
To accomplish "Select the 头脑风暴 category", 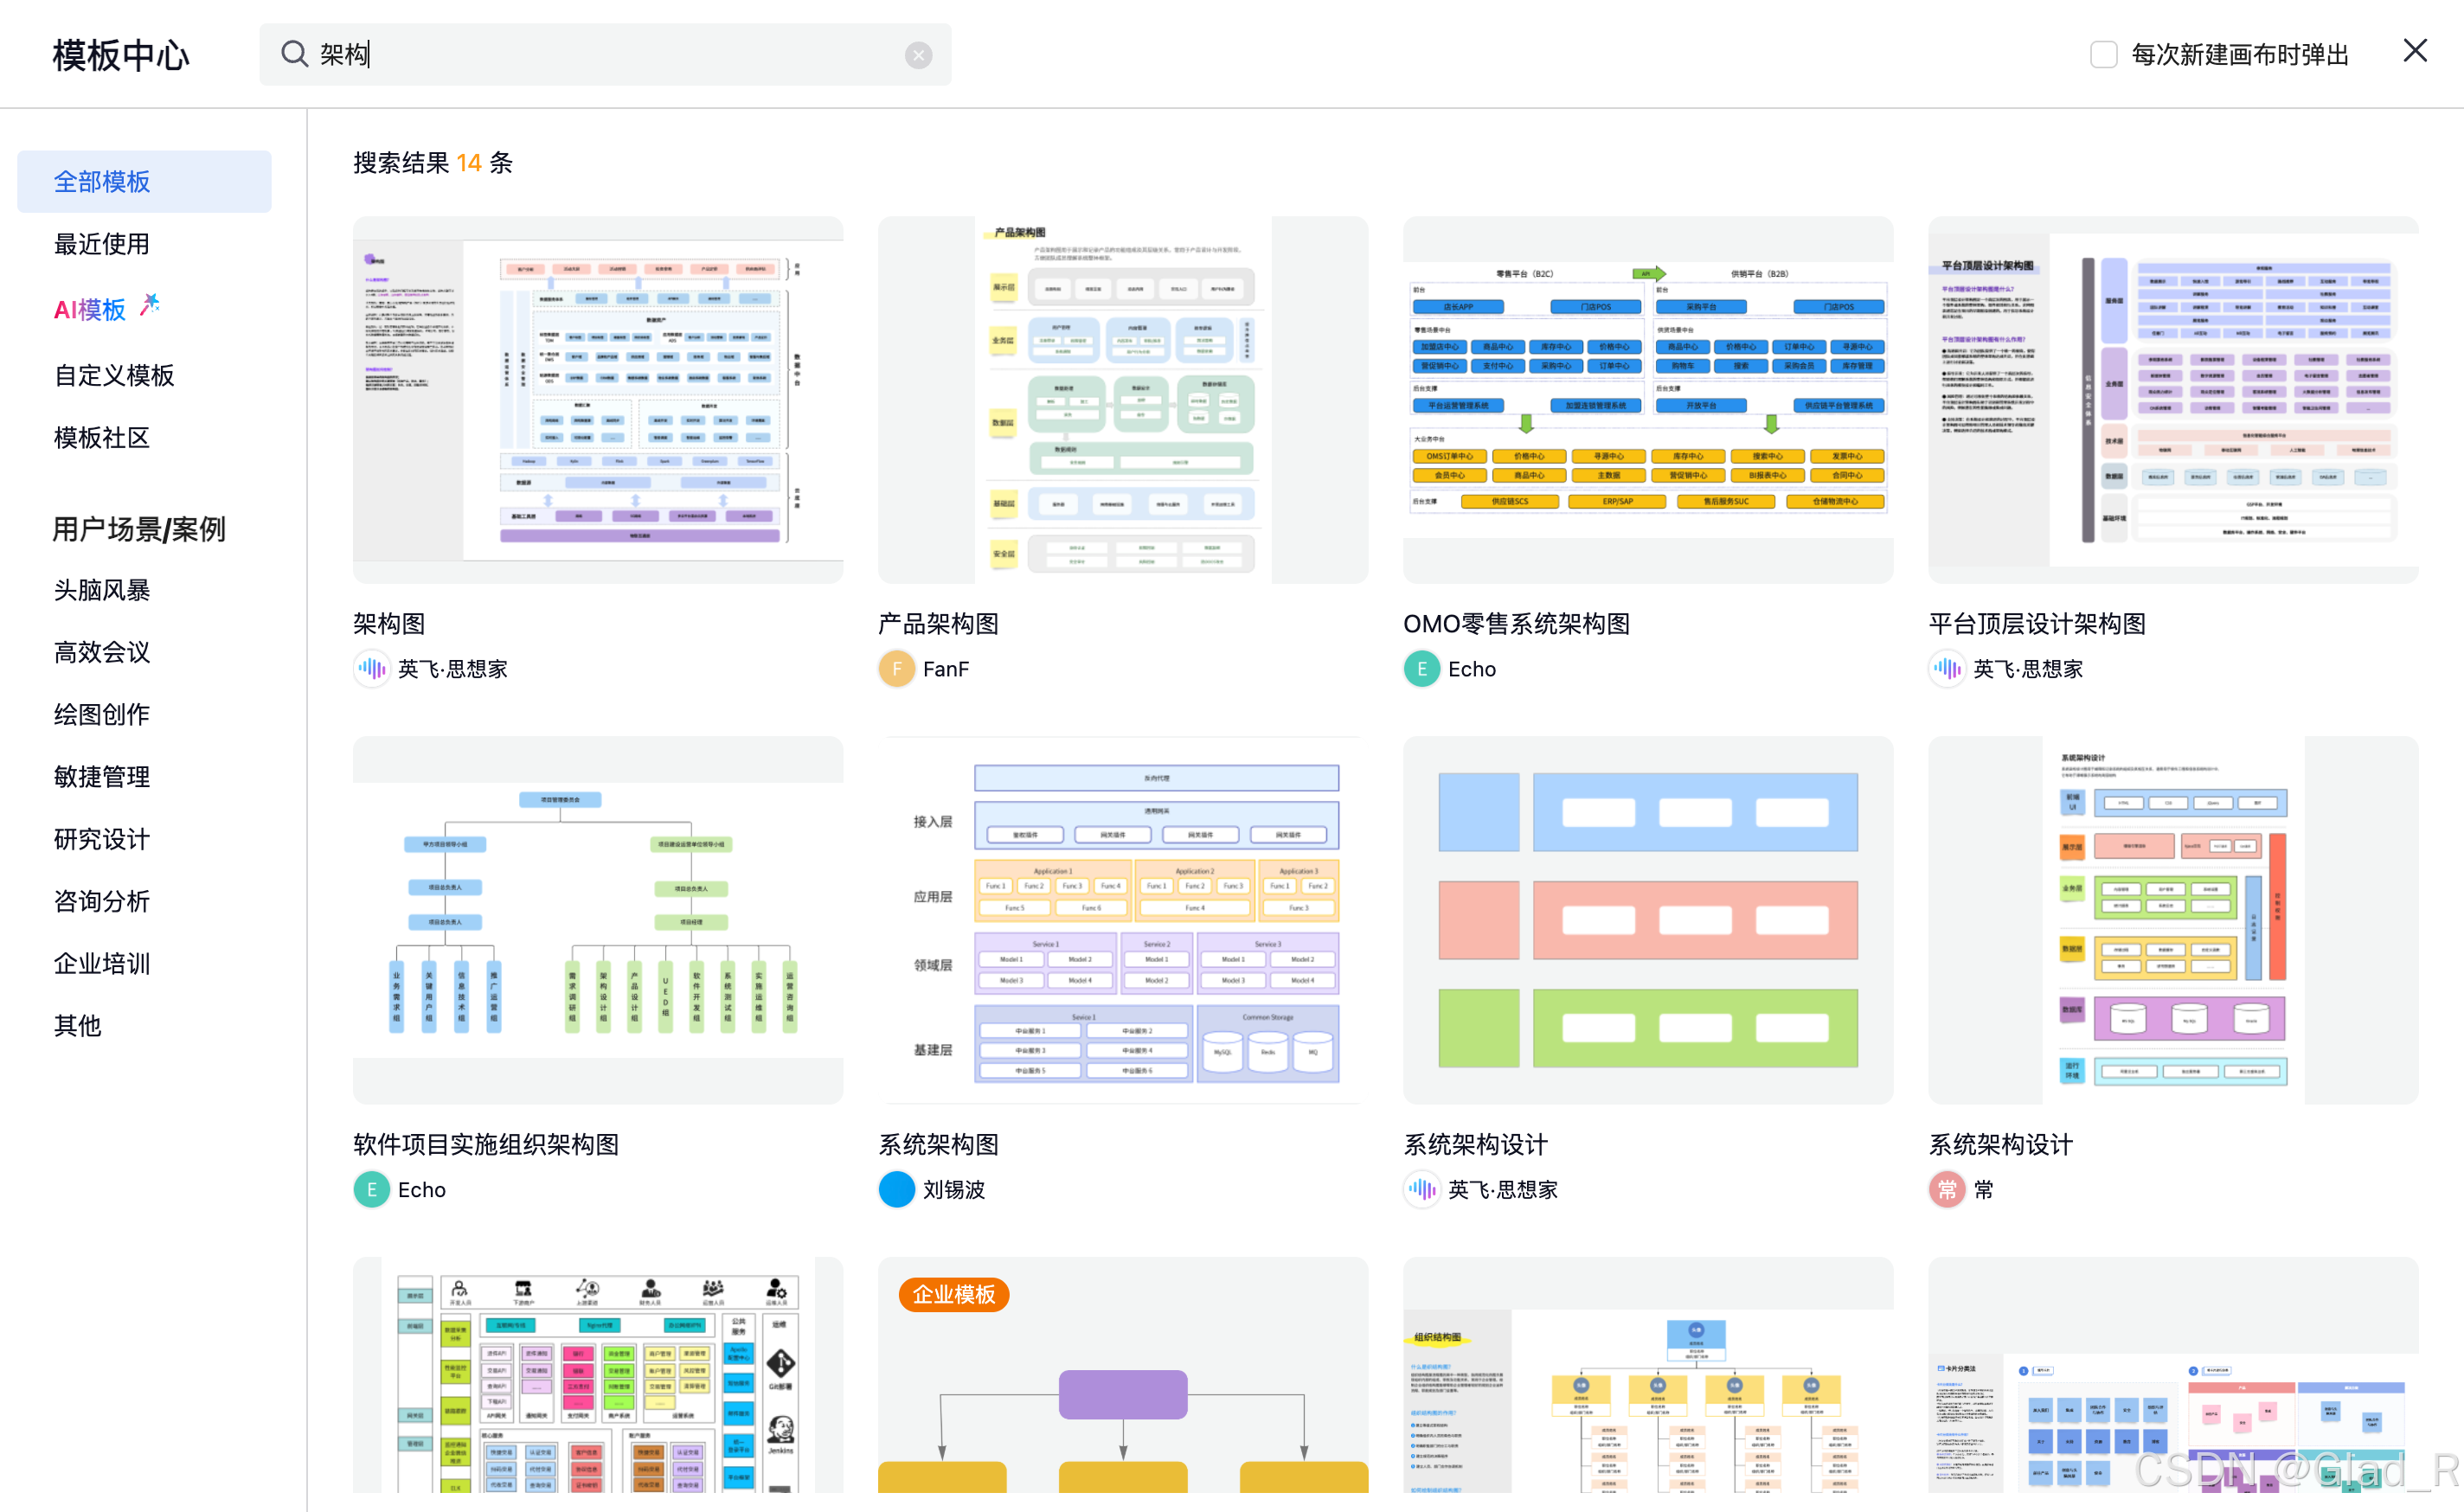I will click(102, 590).
